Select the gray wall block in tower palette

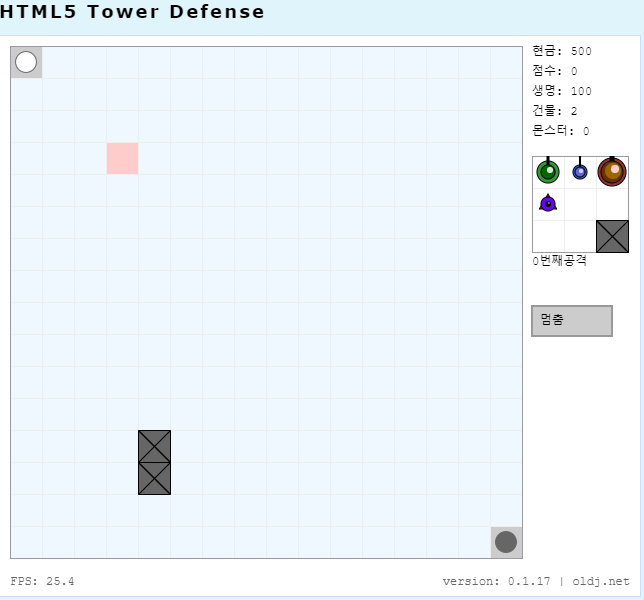coord(612,236)
